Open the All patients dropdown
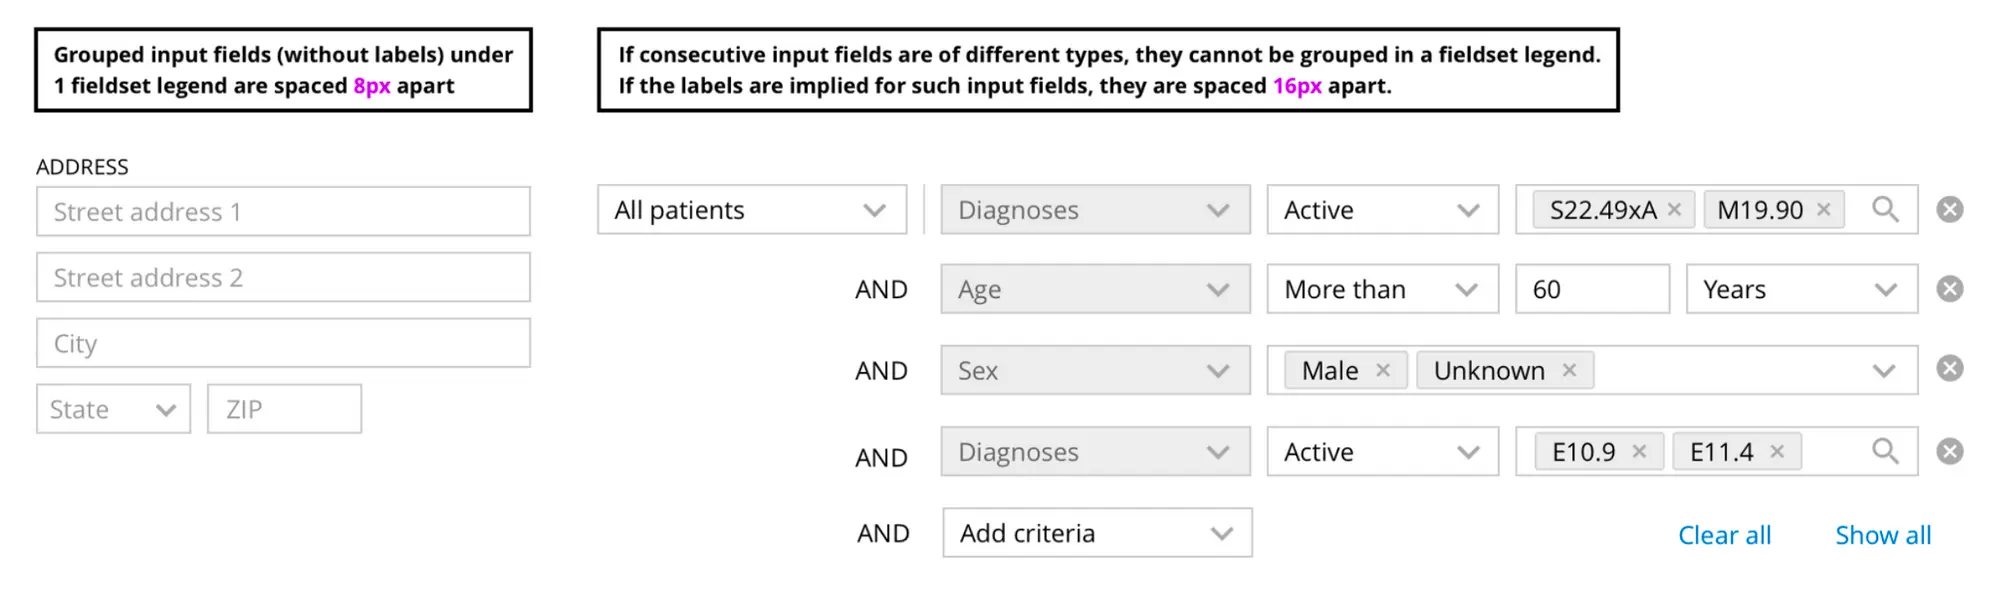The width and height of the screenshot is (2000, 605). point(752,210)
